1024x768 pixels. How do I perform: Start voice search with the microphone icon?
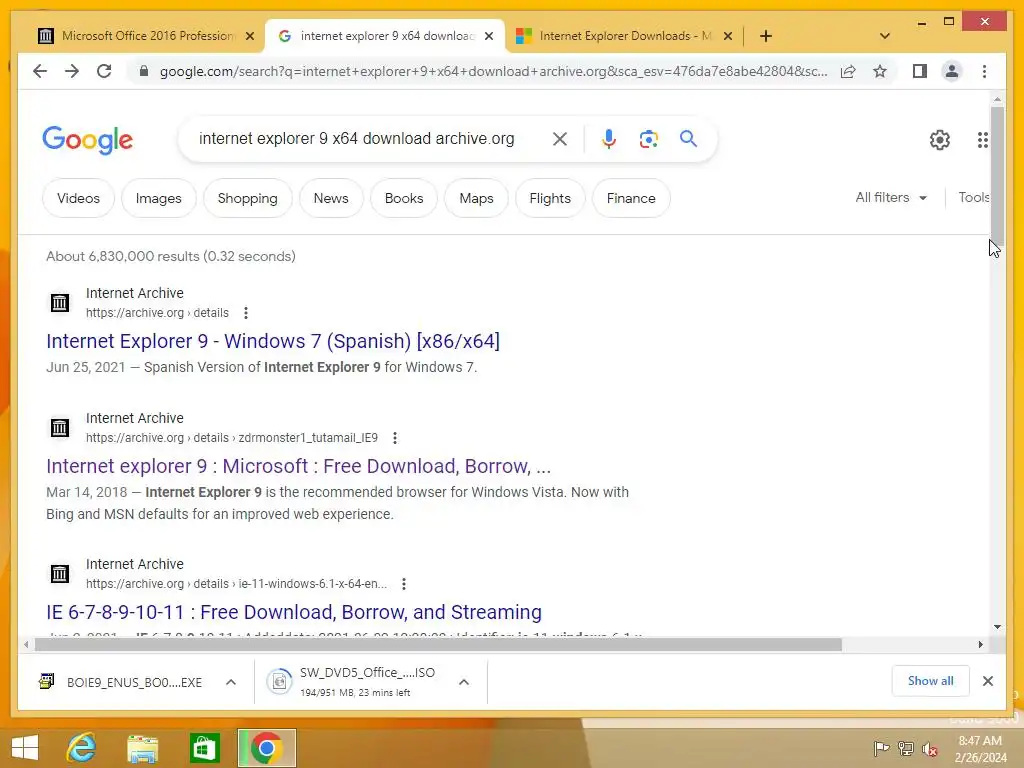tap(609, 138)
